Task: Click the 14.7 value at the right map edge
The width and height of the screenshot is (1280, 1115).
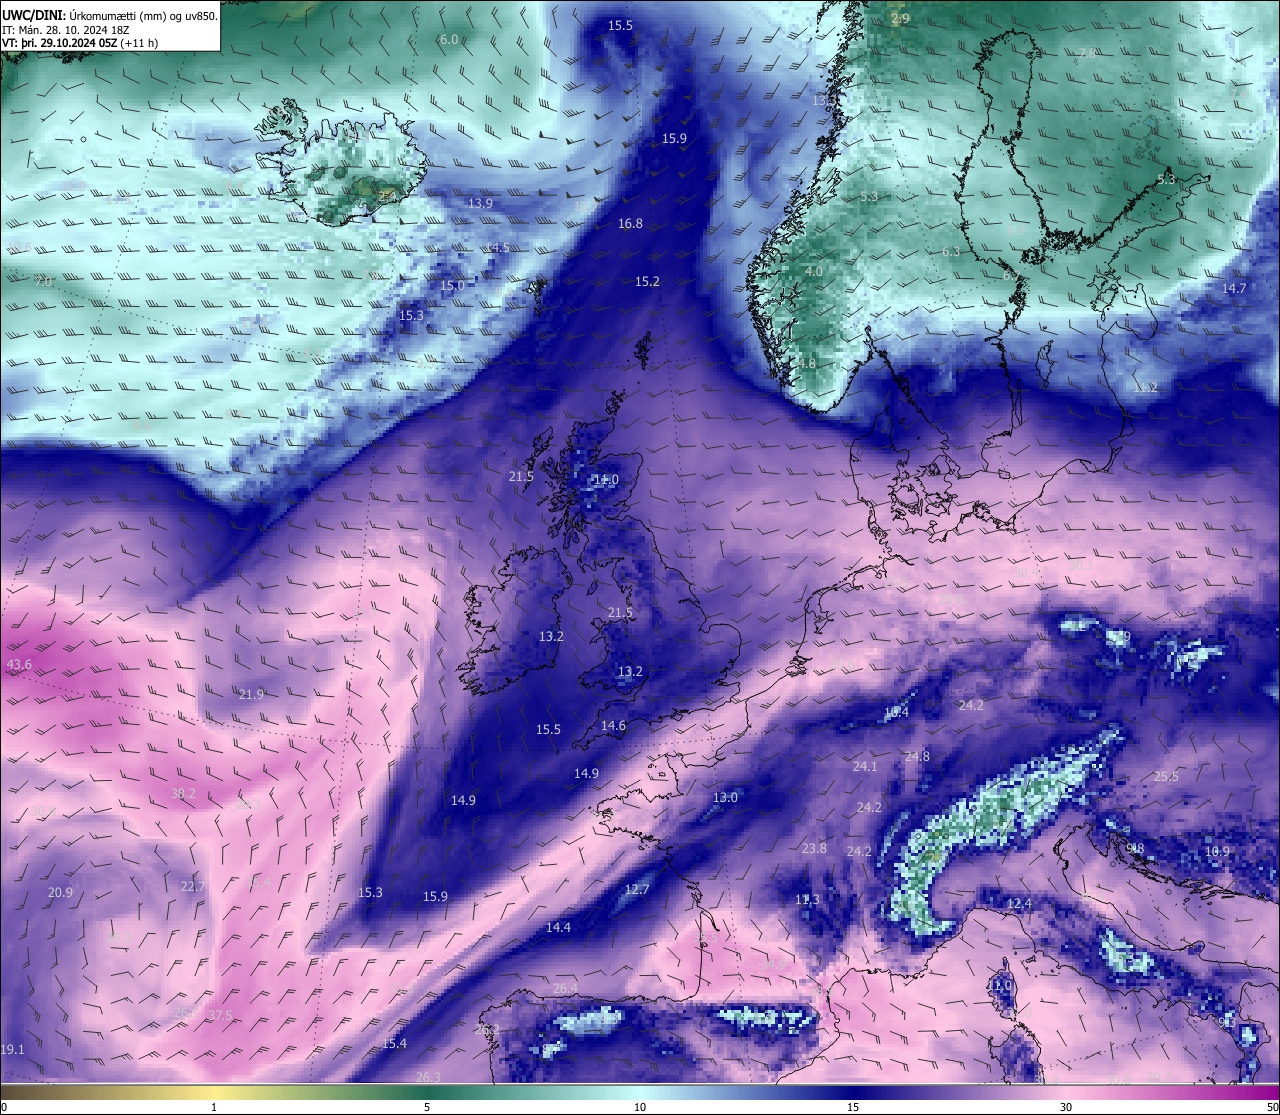Action: coord(1234,289)
